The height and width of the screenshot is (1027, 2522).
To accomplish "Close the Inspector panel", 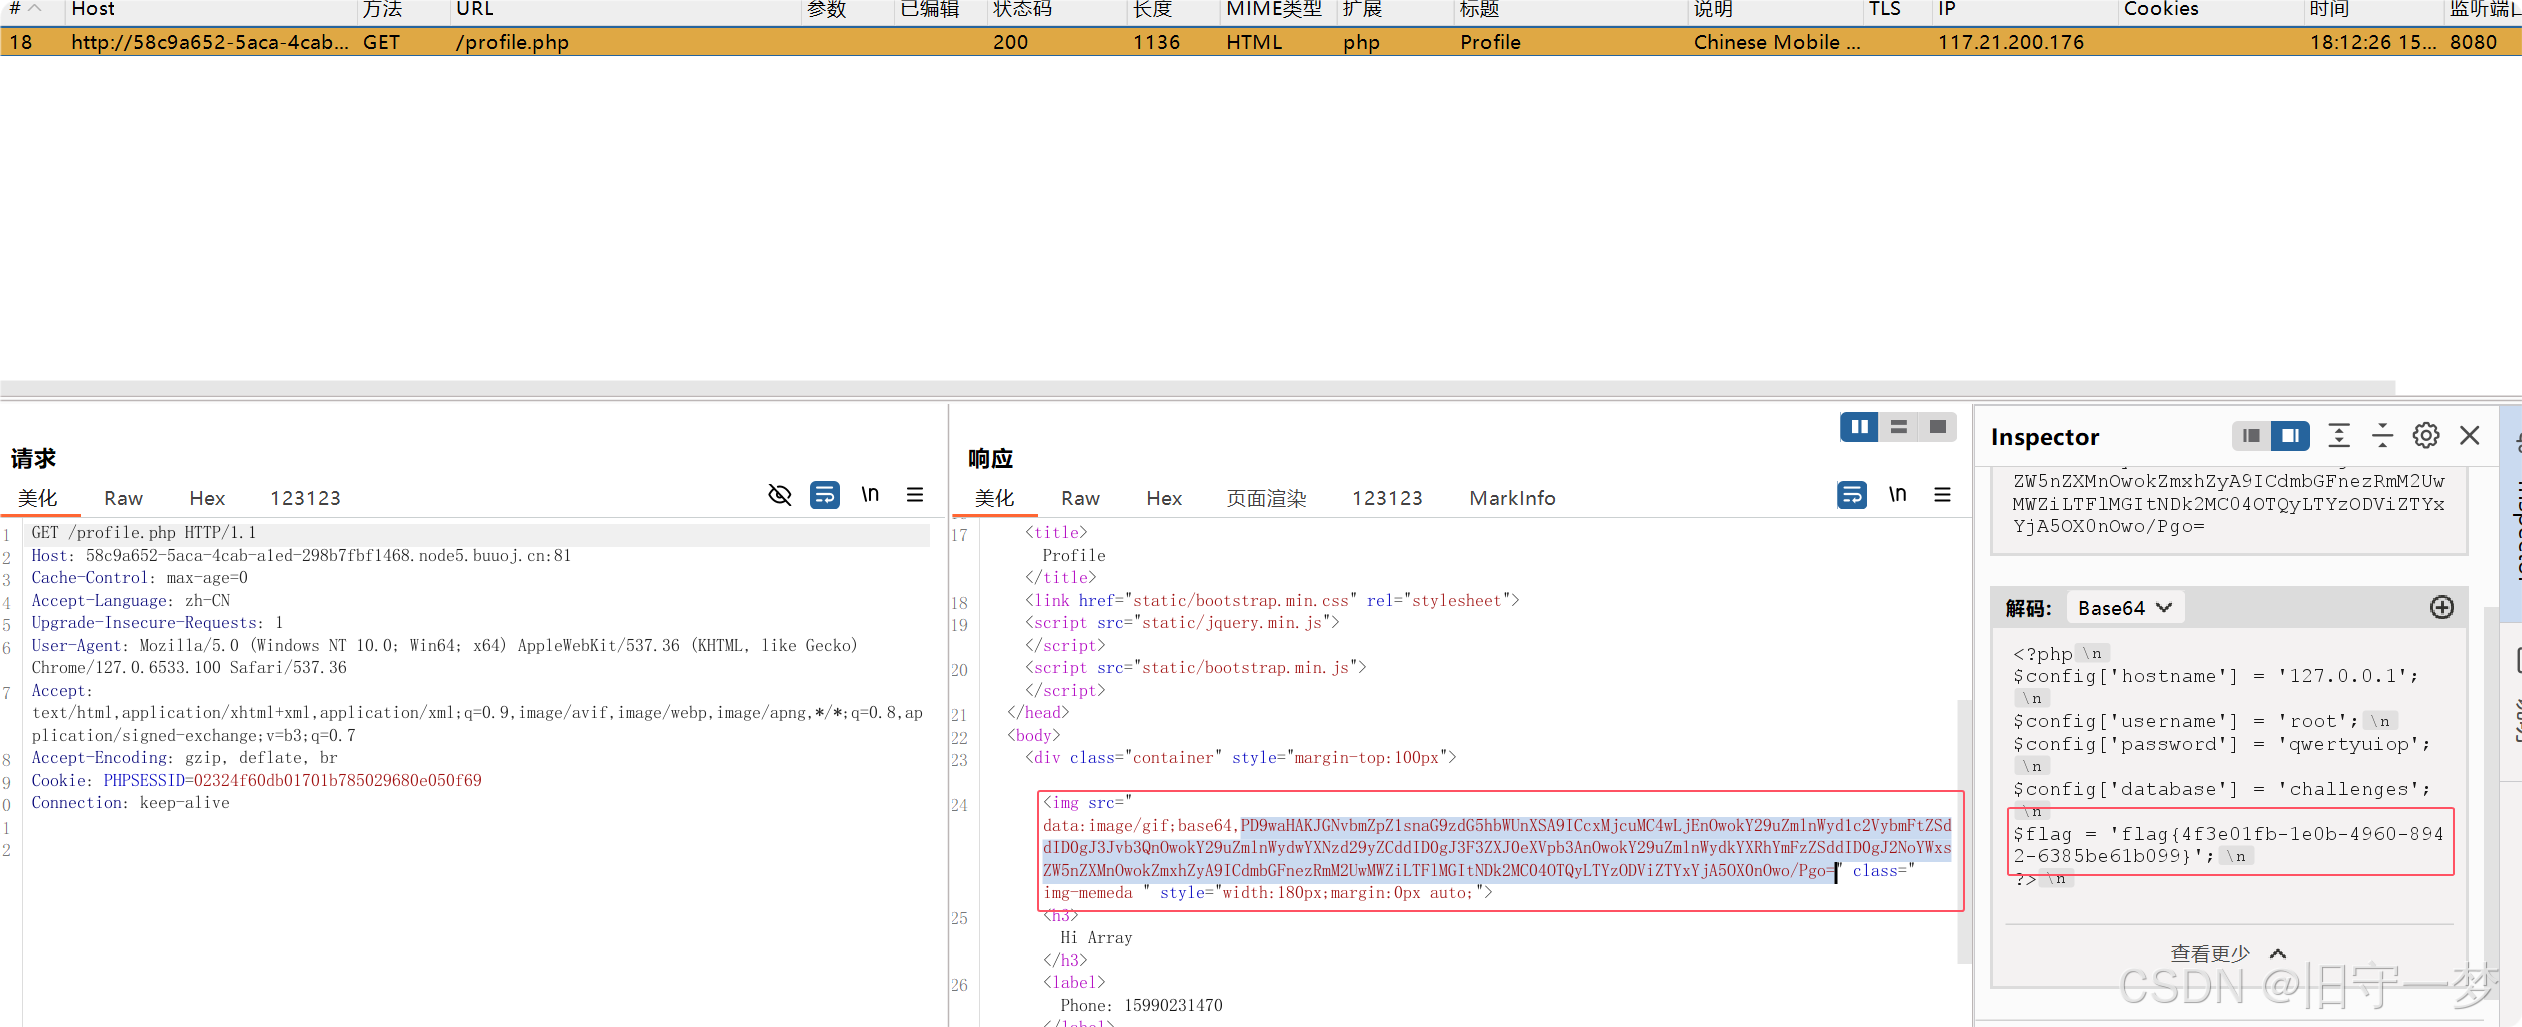I will tap(2470, 436).
